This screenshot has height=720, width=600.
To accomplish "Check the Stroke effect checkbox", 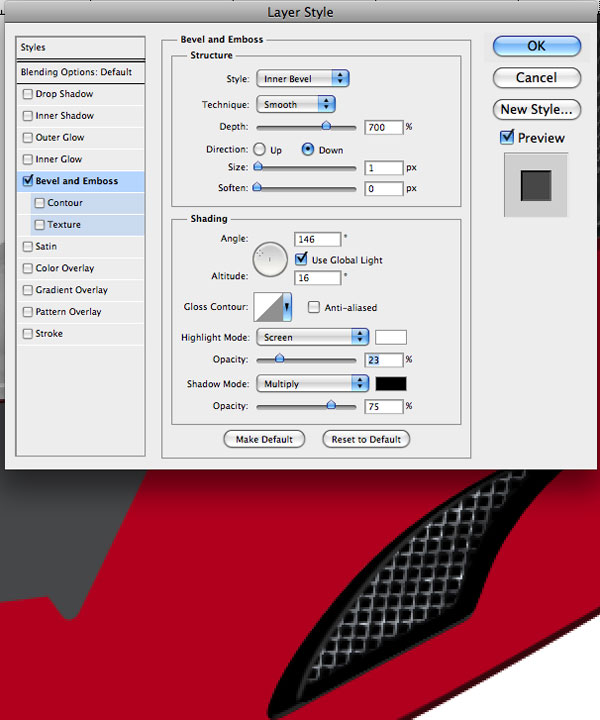I will [28, 334].
